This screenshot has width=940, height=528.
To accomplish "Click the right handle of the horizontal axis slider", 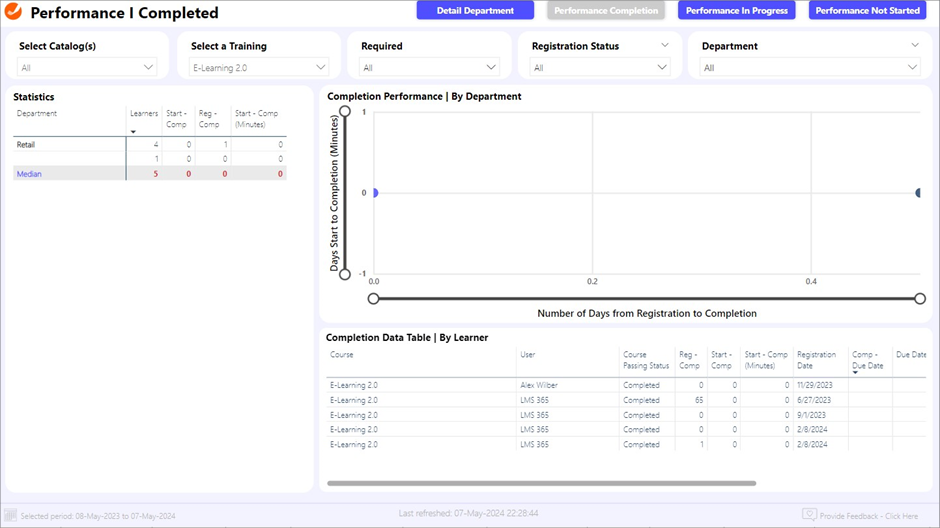I will 920,298.
